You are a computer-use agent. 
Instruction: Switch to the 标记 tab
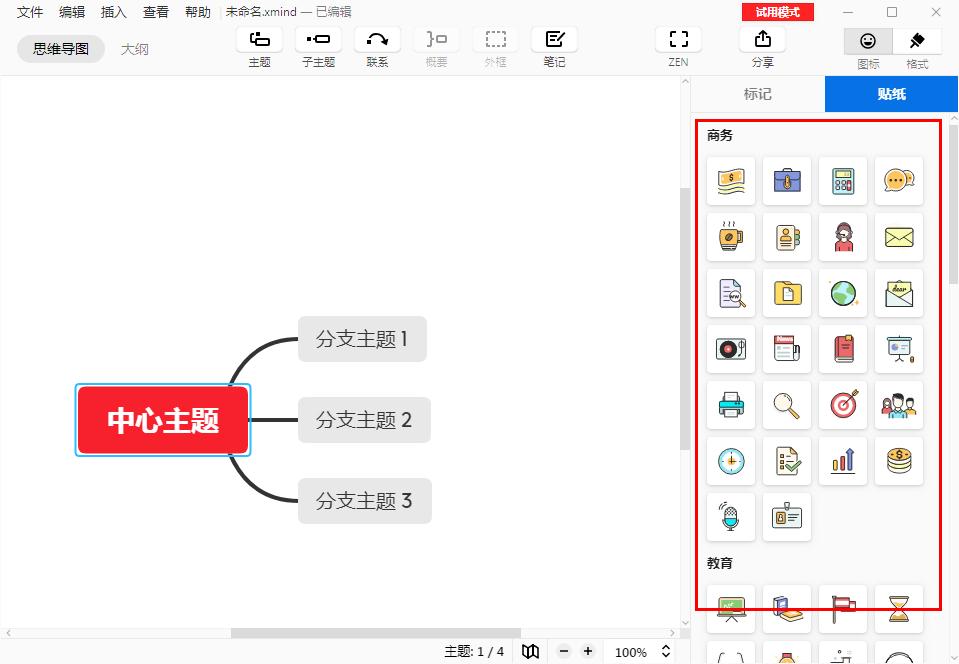coord(756,94)
